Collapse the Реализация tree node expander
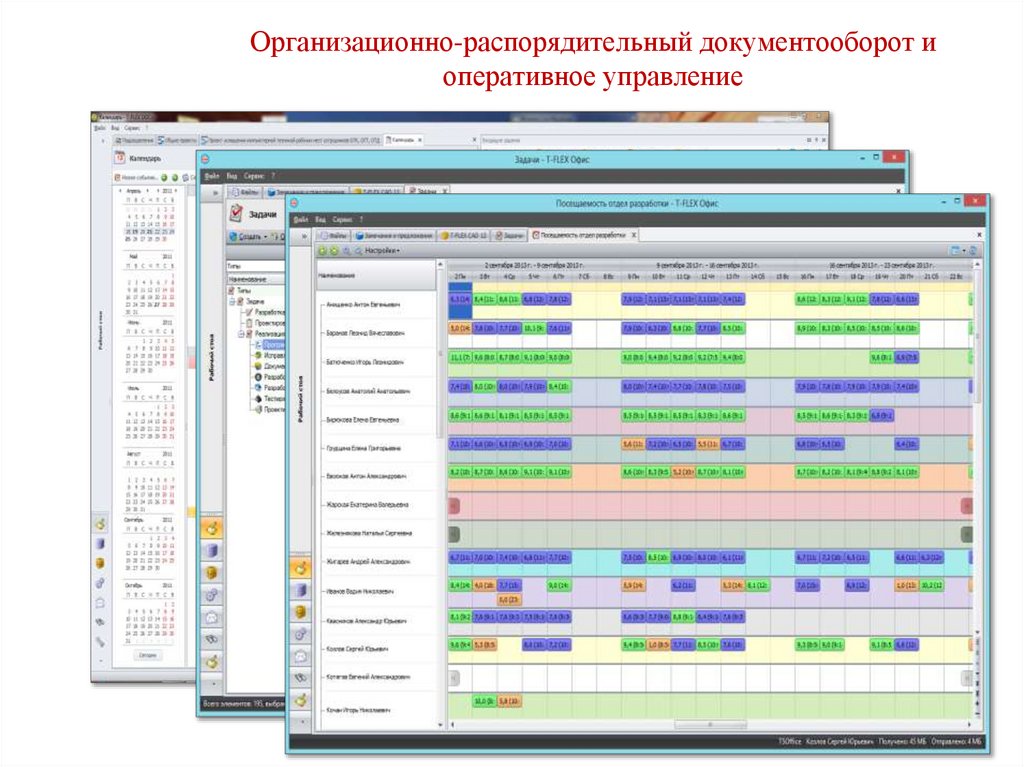This screenshot has height=767, width=1024. pyautogui.click(x=241, y=334)
